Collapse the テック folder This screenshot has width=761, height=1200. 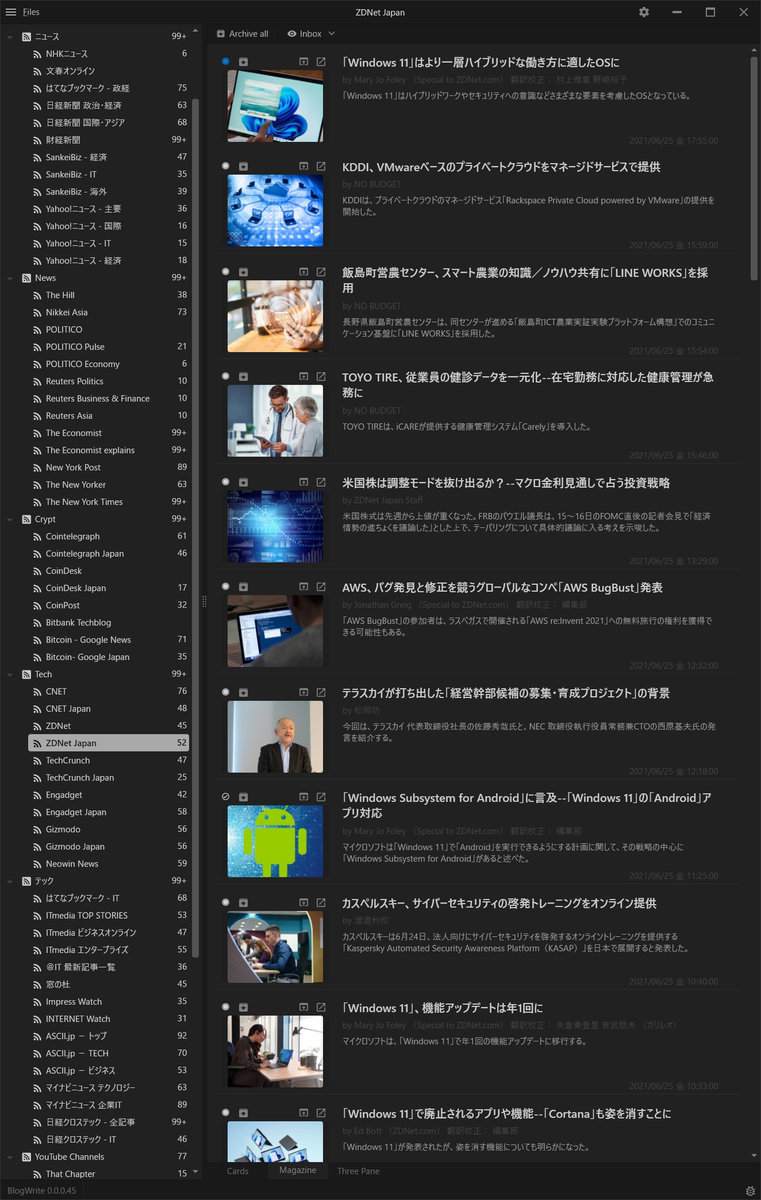pos(10,881)
